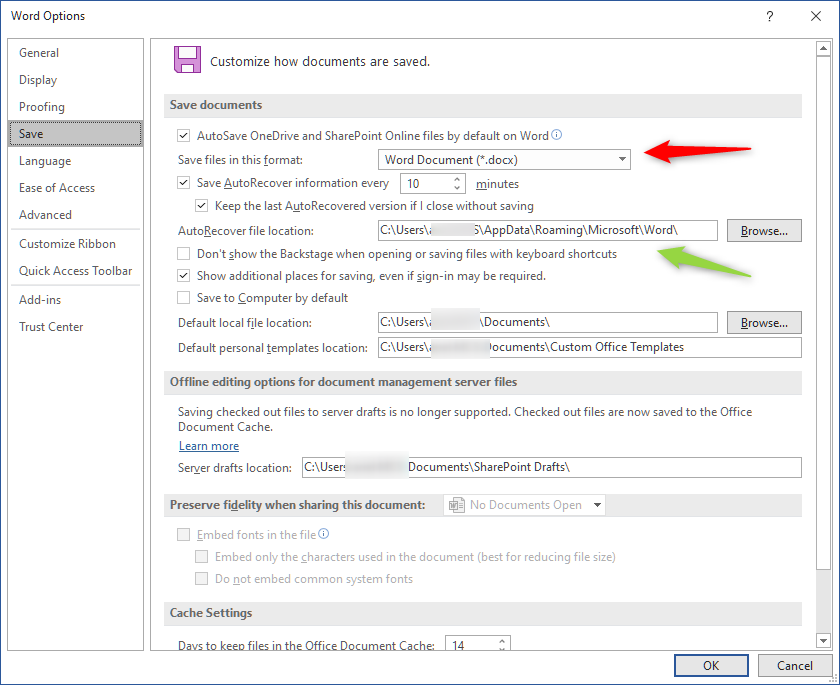This screenshot has width=840, height=685.
Task: Decrease AutoRecover minutes with down arrow
Action: pyautogui.click(x=456, y=187)
